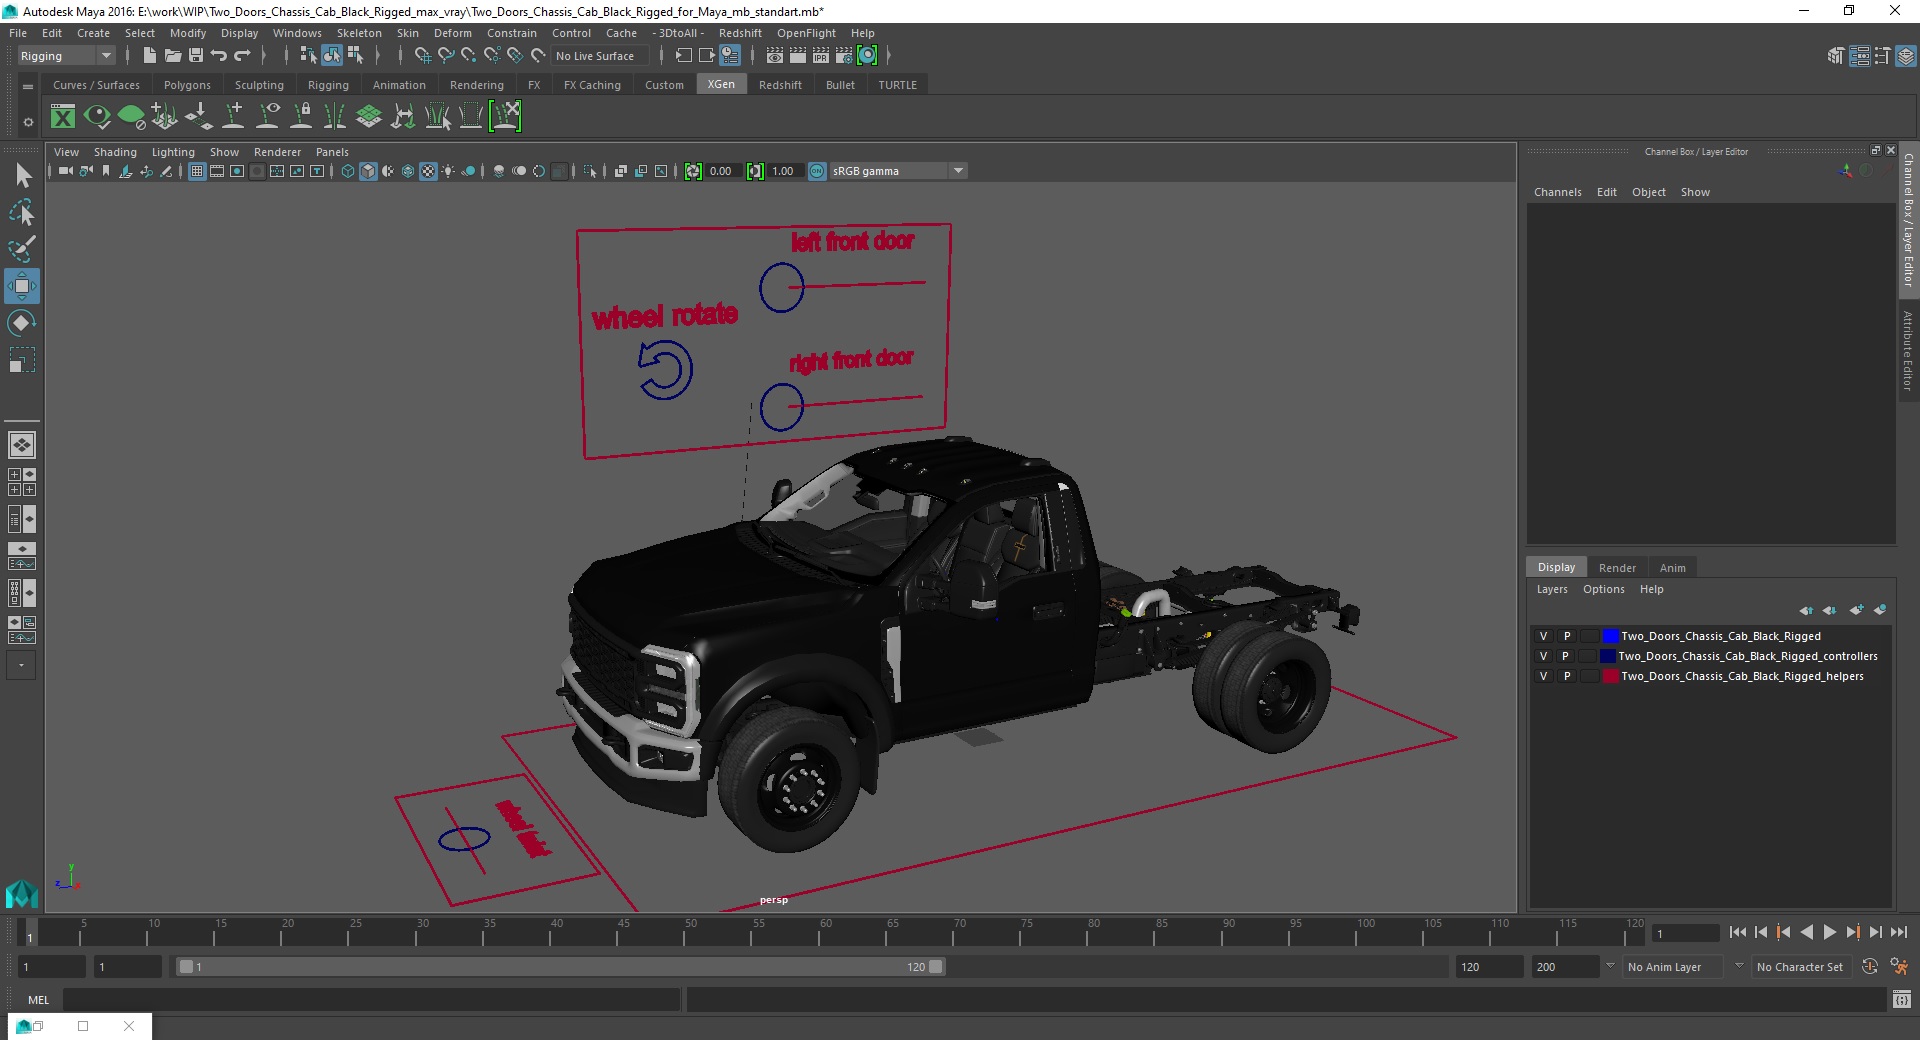Activate the Lasso Select tool
The image size is (1920, 1040).
coord(22,213)
